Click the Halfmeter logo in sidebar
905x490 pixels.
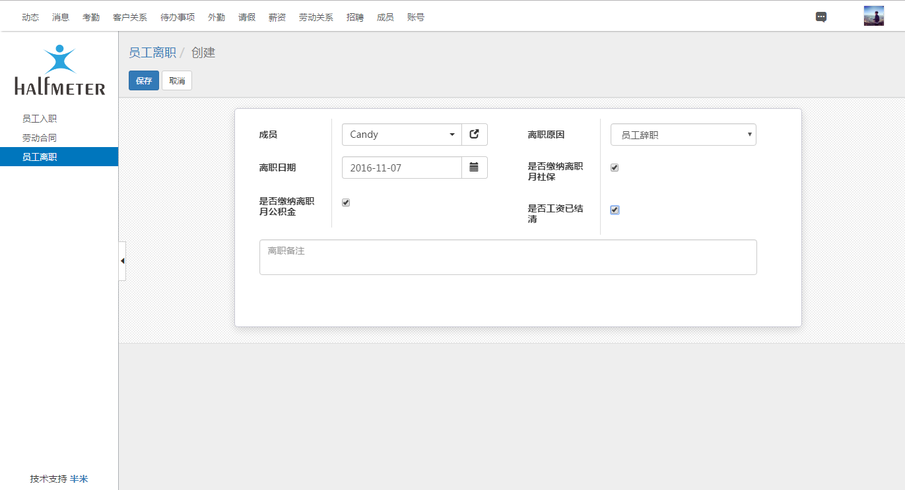click(x=59, y=70)
